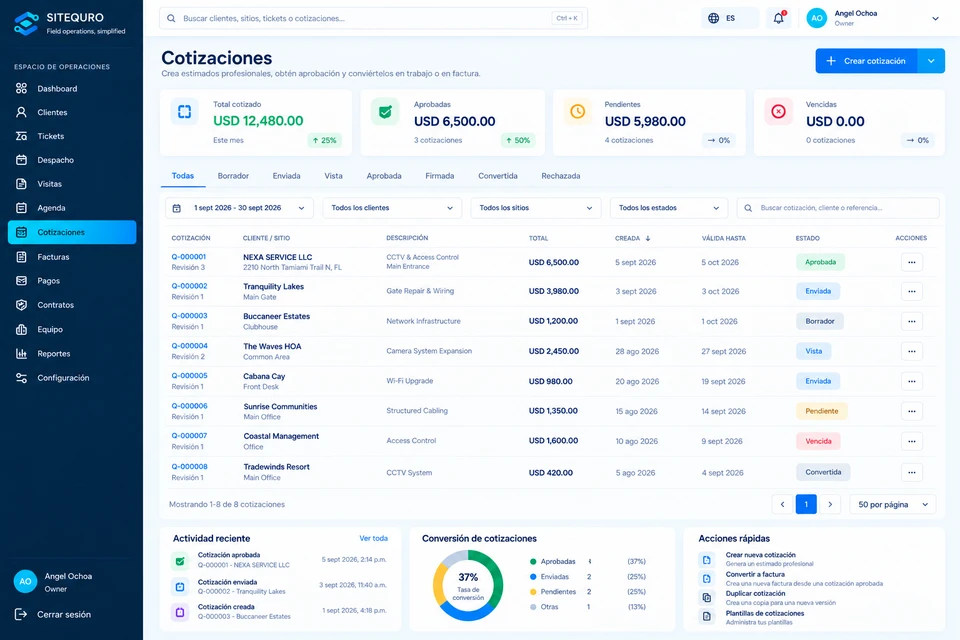Open Todos los sitios dropdown

pos(536,208)
